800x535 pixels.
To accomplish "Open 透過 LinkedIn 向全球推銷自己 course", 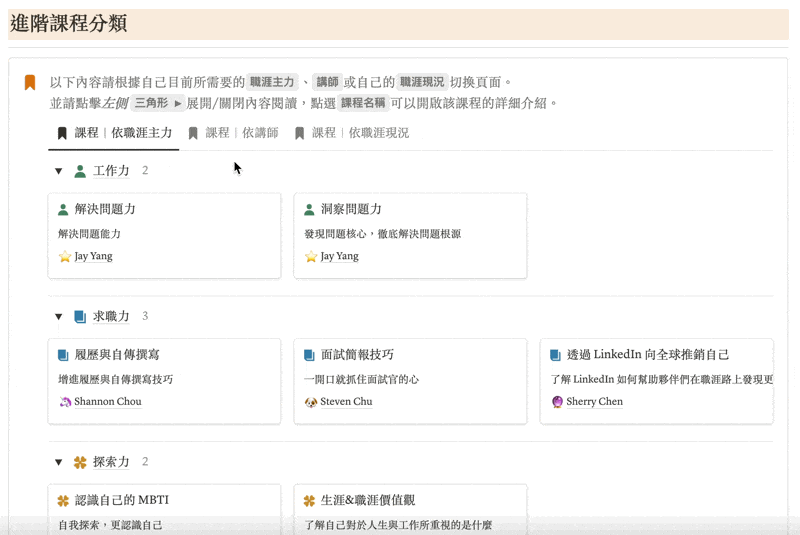I will tap(657, 381).
